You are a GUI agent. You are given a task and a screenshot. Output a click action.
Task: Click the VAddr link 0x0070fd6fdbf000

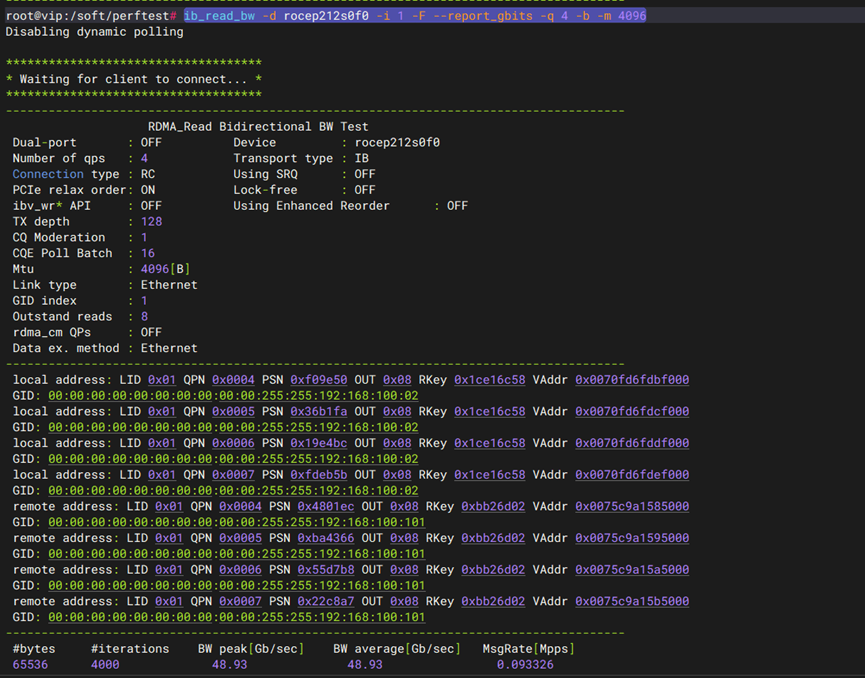631,380
